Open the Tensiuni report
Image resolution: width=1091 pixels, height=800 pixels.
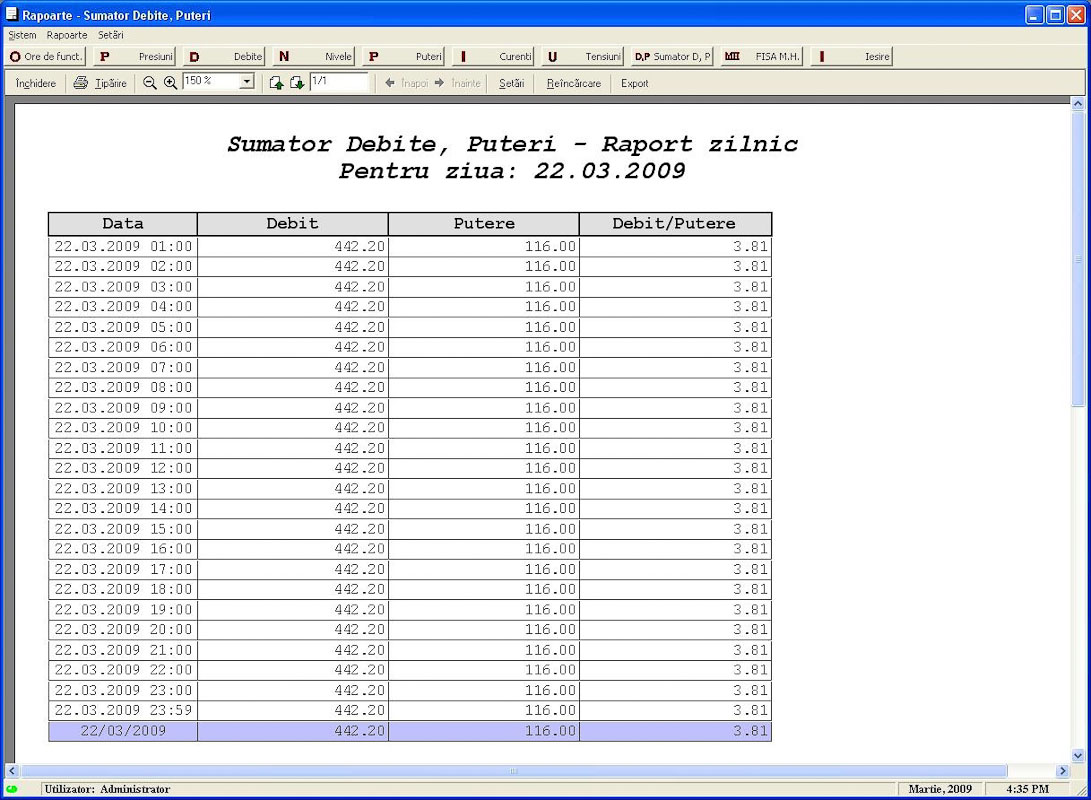tap(583, 57)
